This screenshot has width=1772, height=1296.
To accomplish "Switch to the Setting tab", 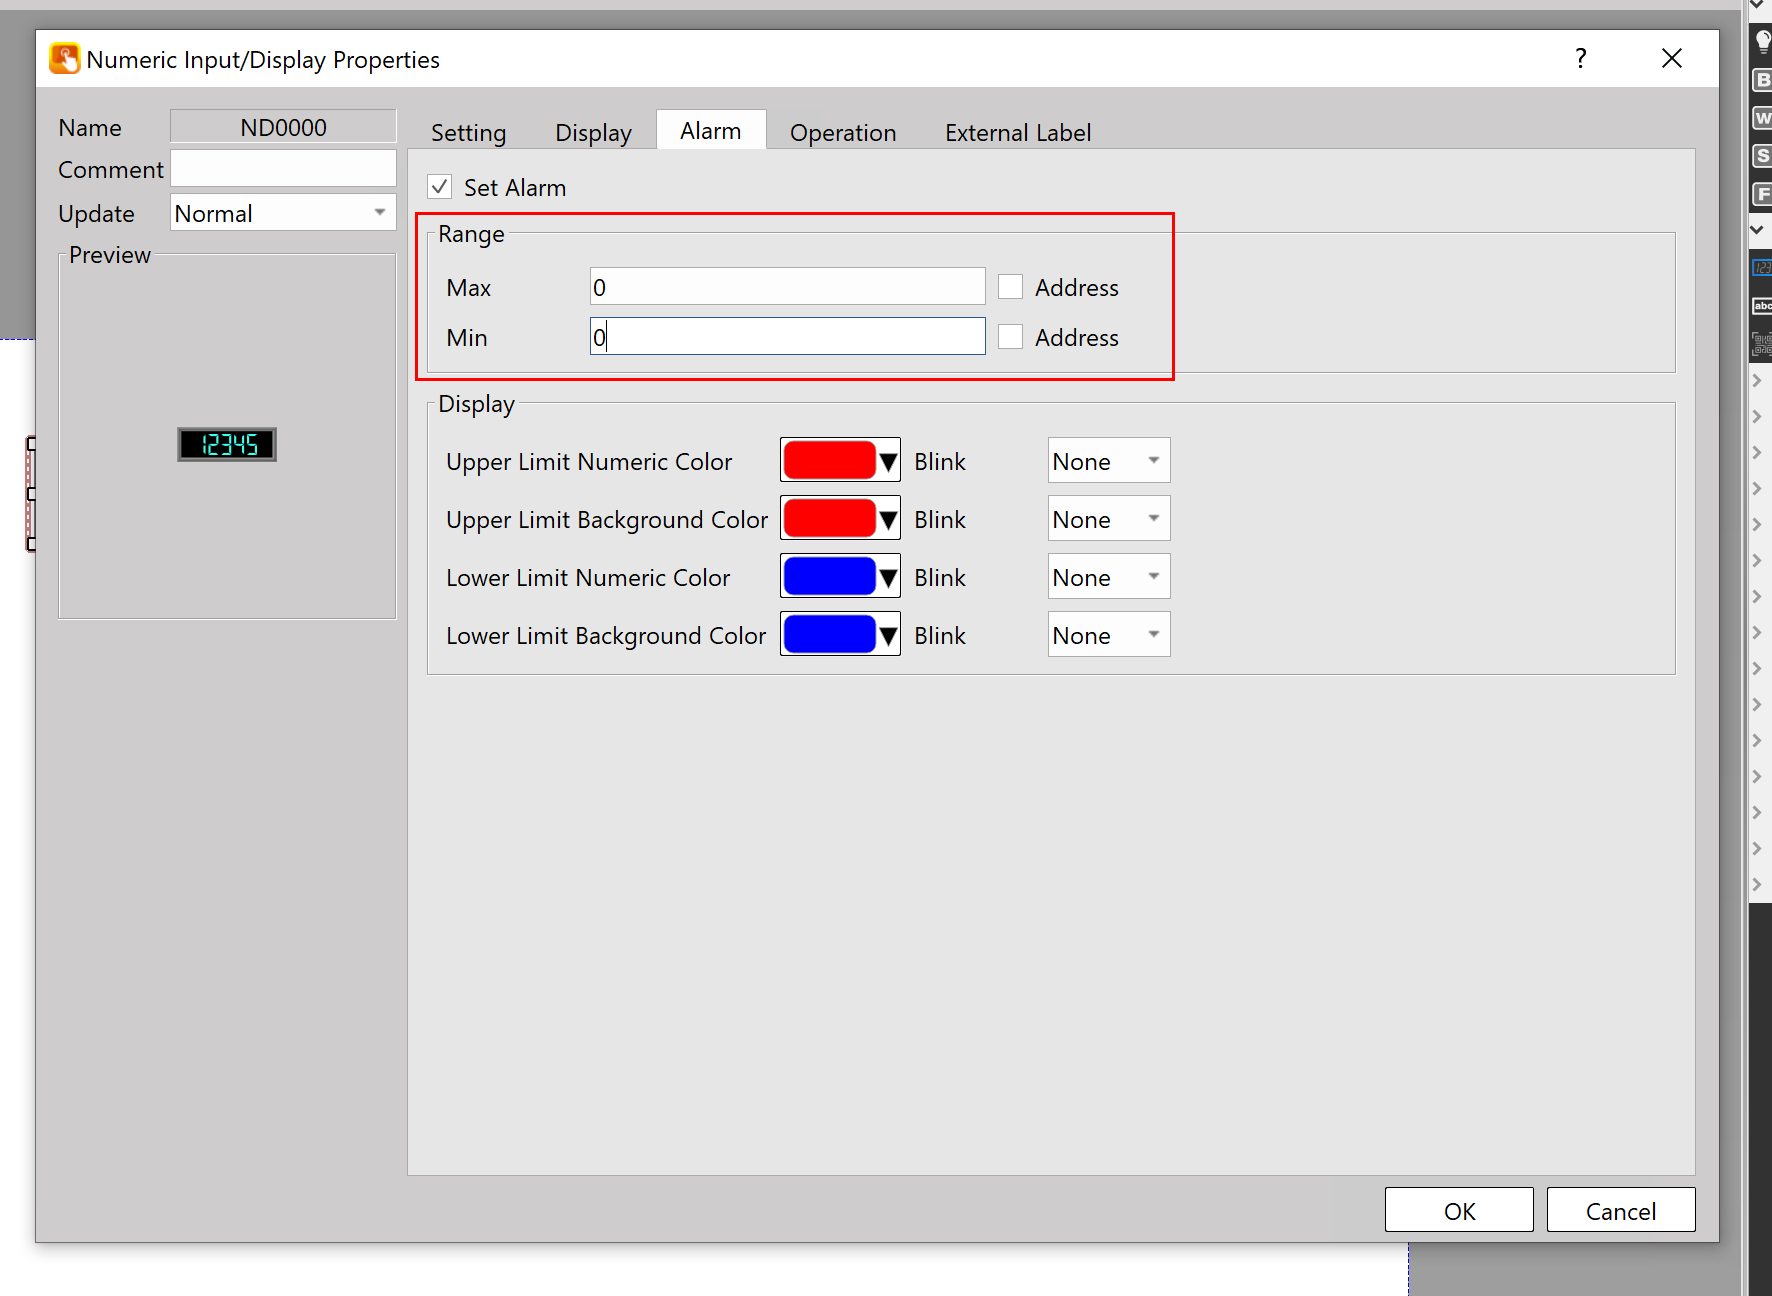I will (468, 133).
